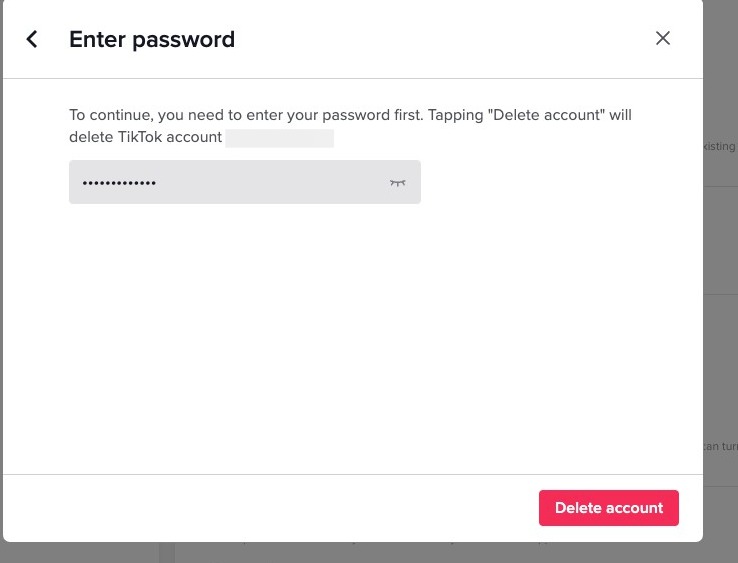Return to the previous step using left chevron
The height and width of the screenshot is (563, 738).
[32, 39]
